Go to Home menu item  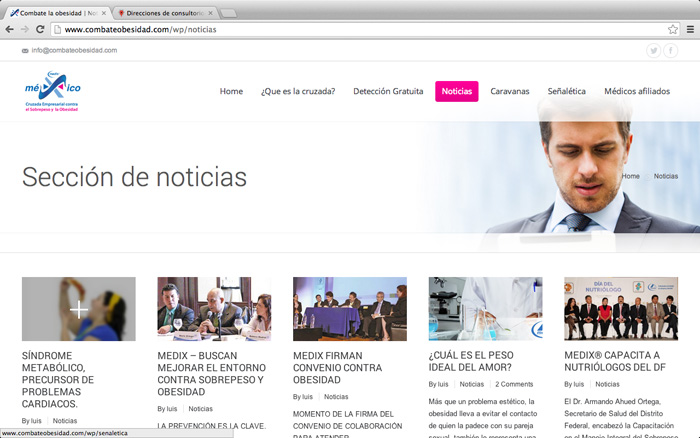[231, 91]
